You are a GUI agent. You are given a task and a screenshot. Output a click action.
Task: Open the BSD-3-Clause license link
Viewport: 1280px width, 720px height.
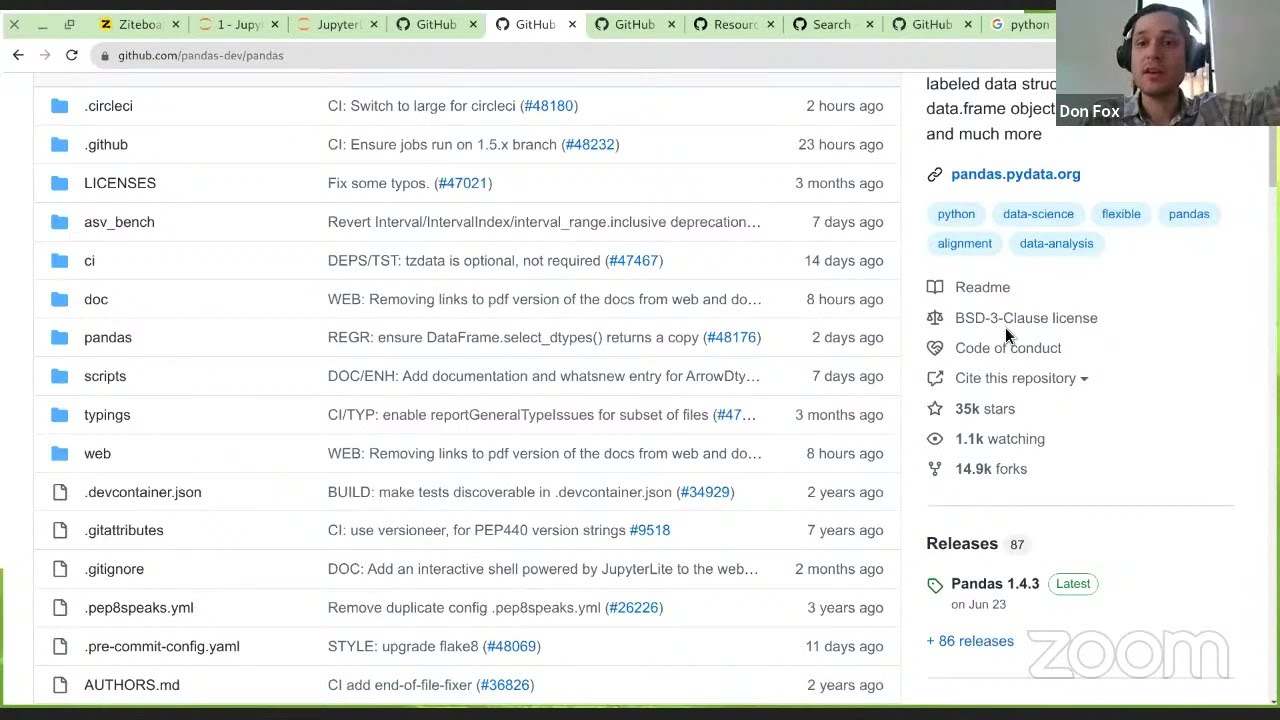pos(1026,318)
